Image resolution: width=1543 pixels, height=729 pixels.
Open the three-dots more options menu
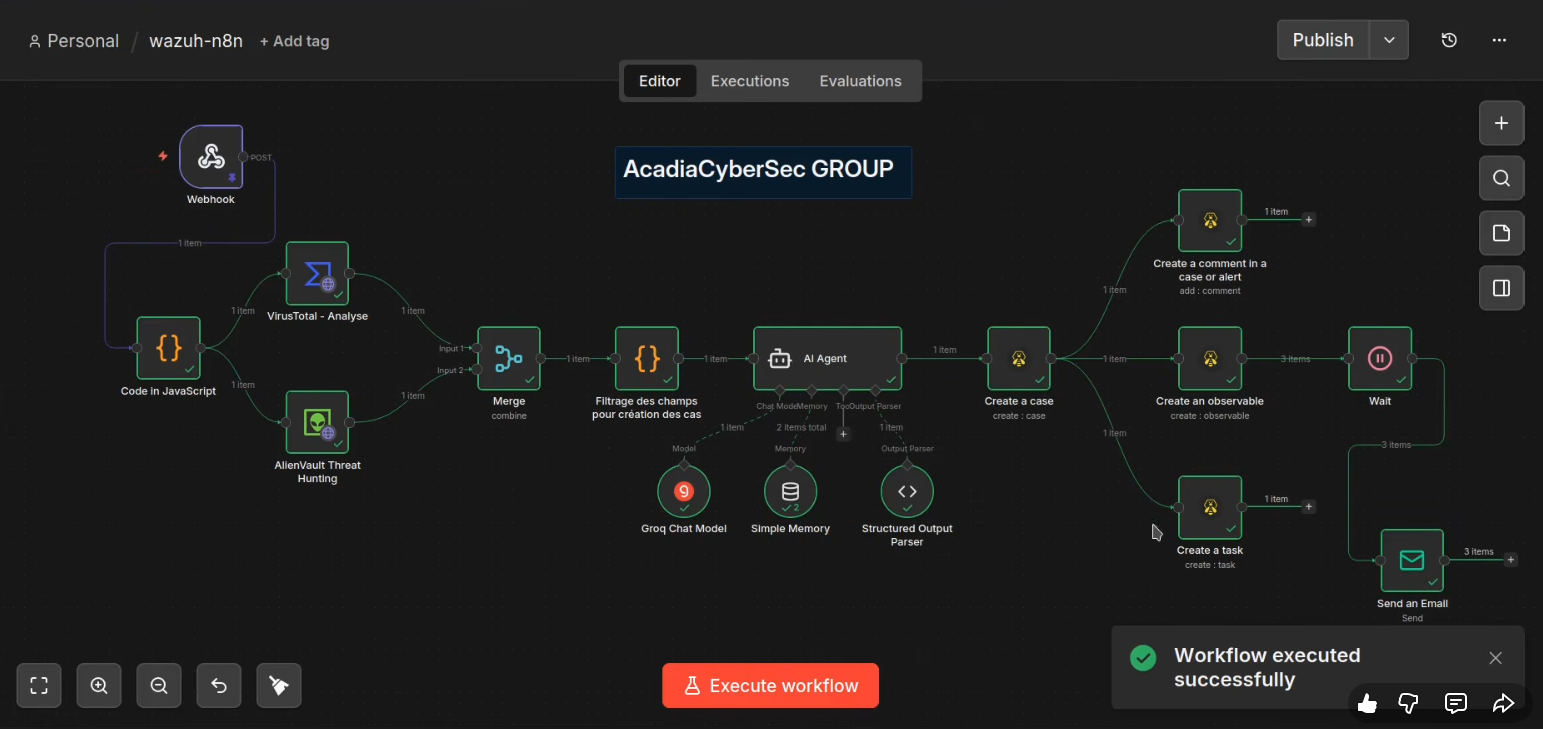click(1499, 40)
